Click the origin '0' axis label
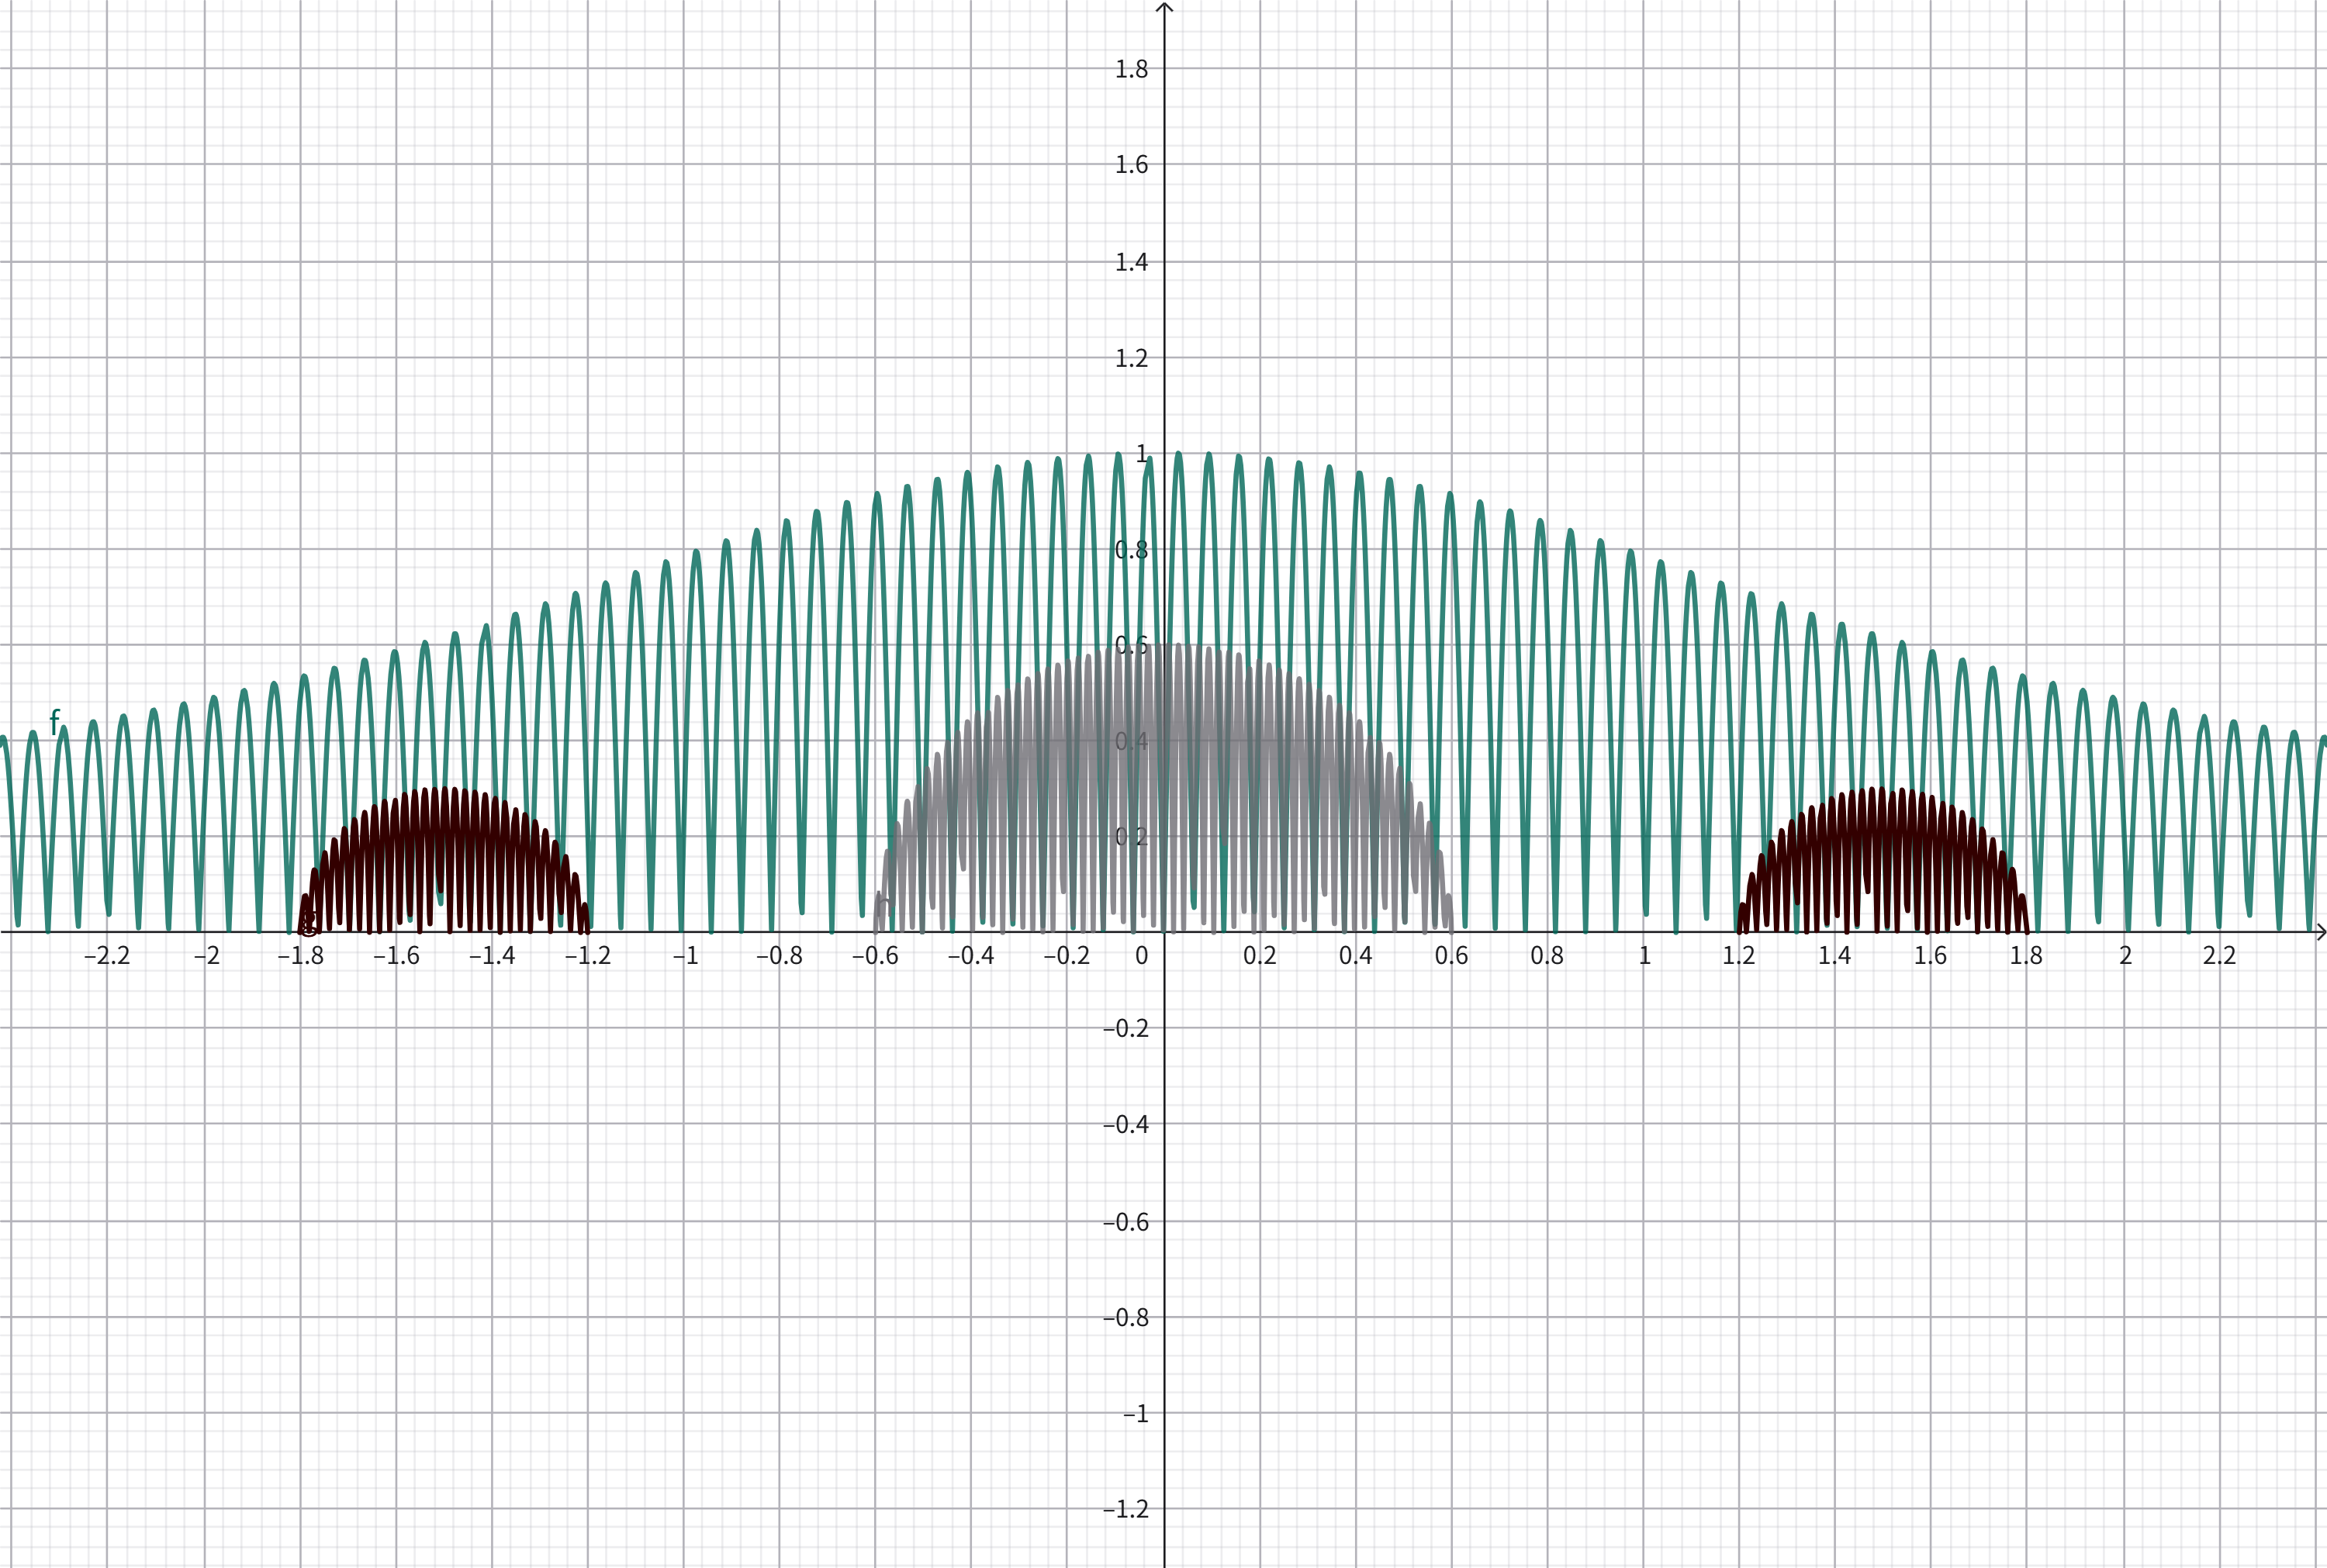Image resolution: width=2327 pixels, height=1568 pixels. coord(1142,956)
